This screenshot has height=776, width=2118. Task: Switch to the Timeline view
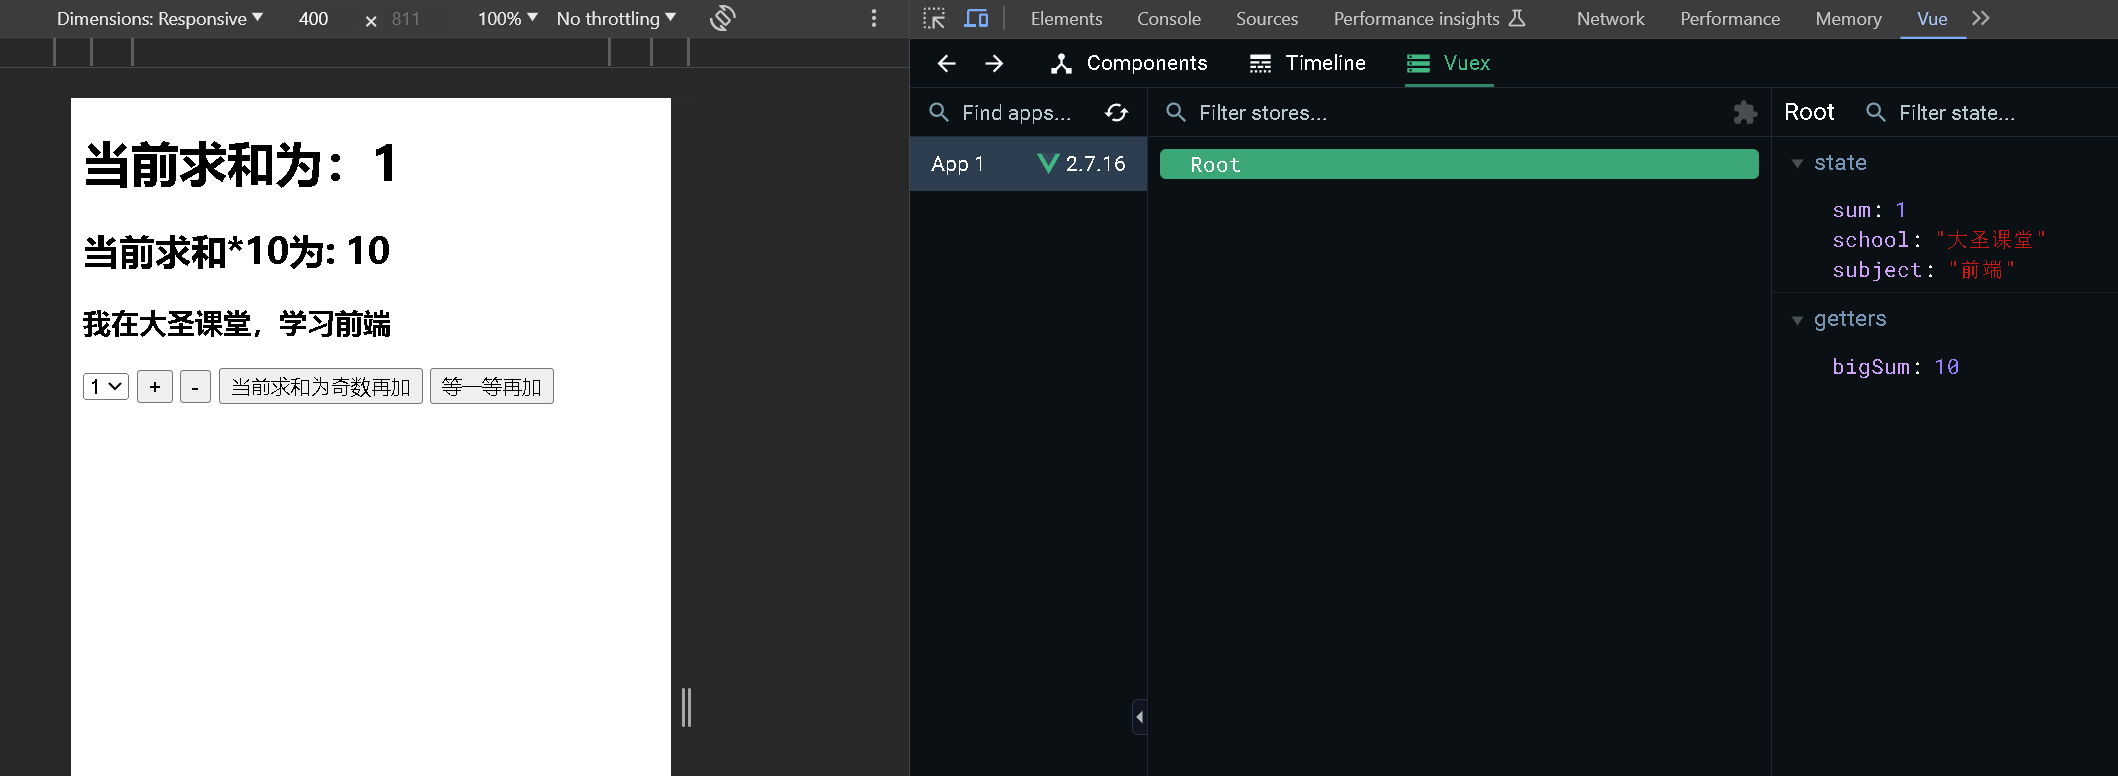point(1308,63)
